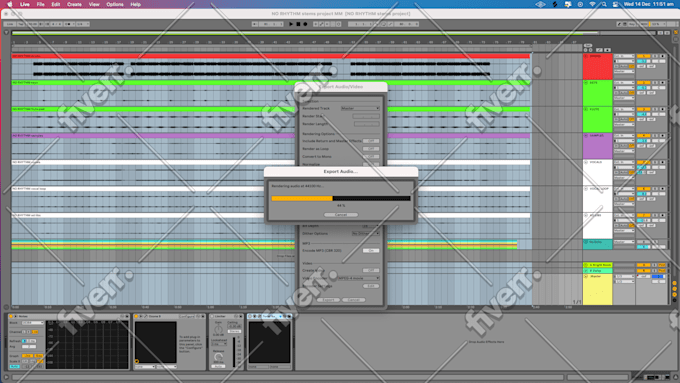
Task: Fold the VOCALS track
Action: (x=586, y=162)
